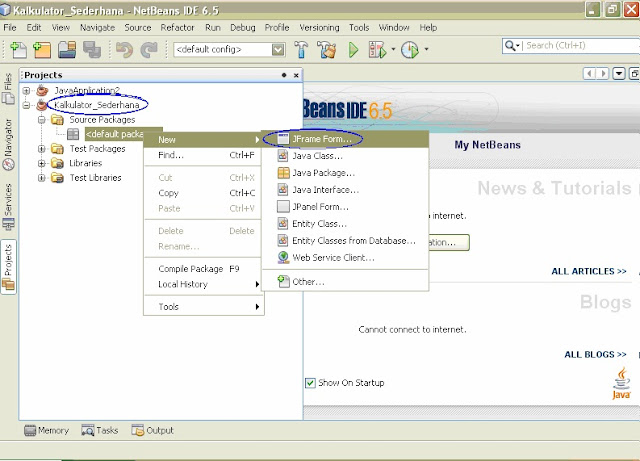Viewport: 640px width, 461px height.
Task: Click the Undo arrow icon
Action: click(124, 50)
